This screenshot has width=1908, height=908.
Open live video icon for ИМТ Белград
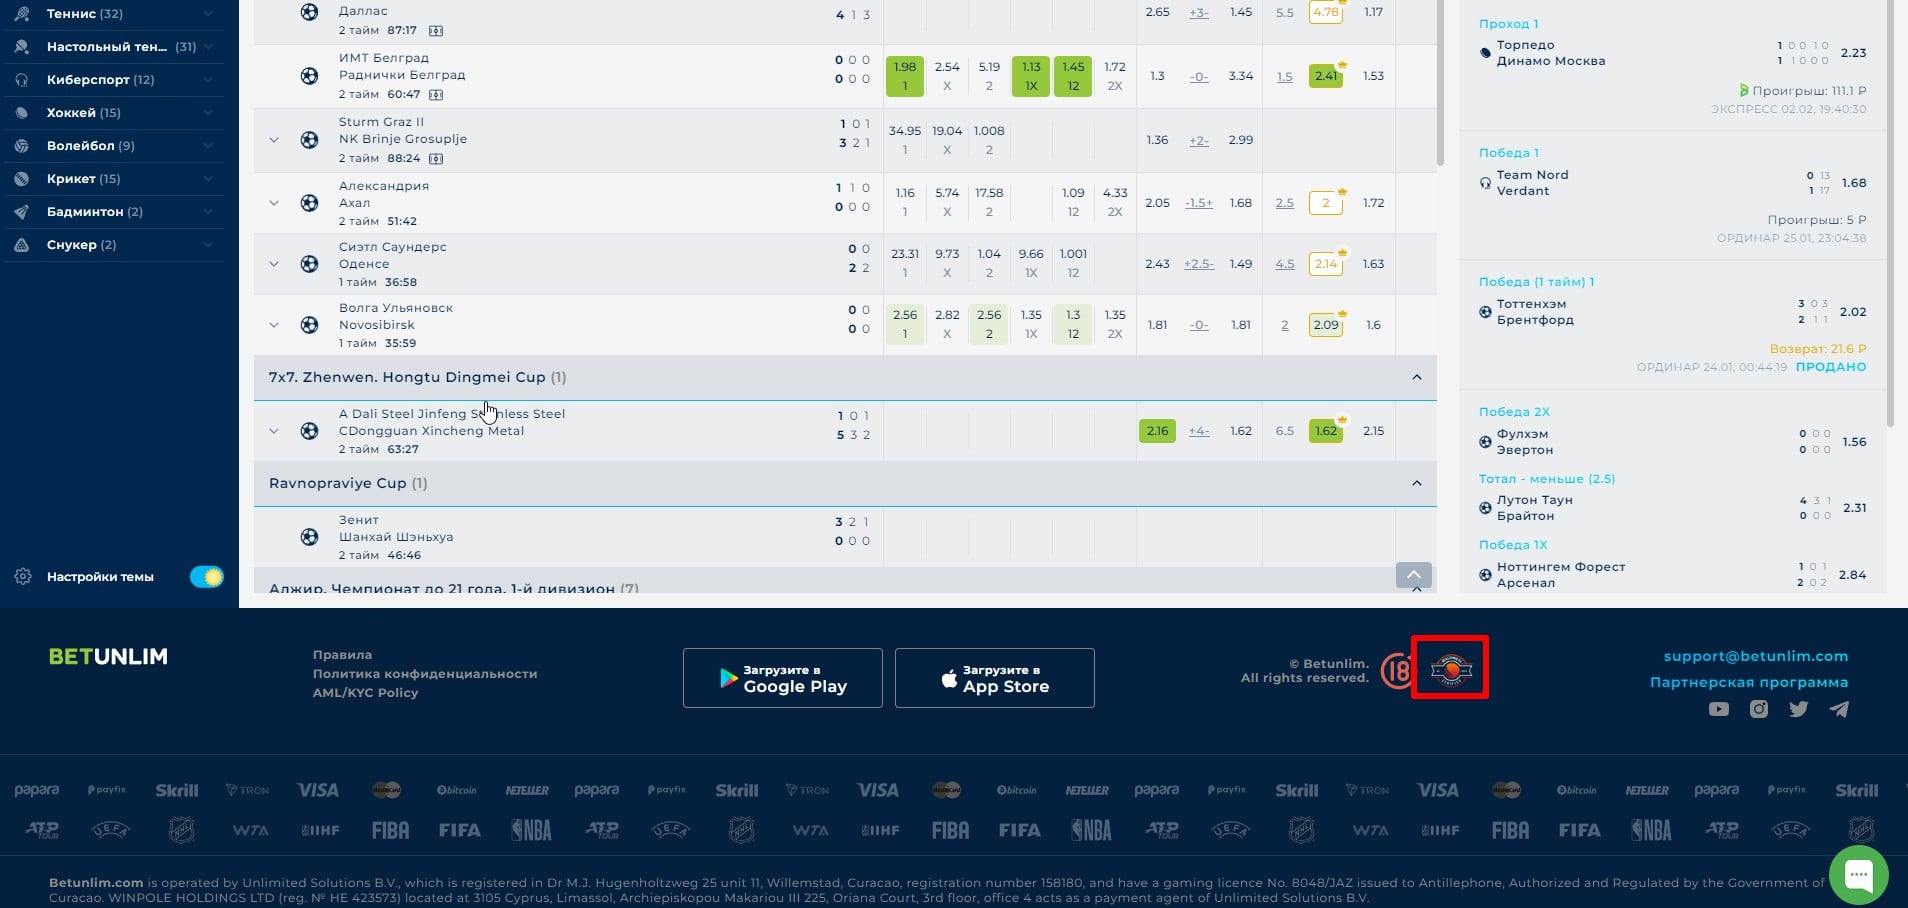coord(436,95)
